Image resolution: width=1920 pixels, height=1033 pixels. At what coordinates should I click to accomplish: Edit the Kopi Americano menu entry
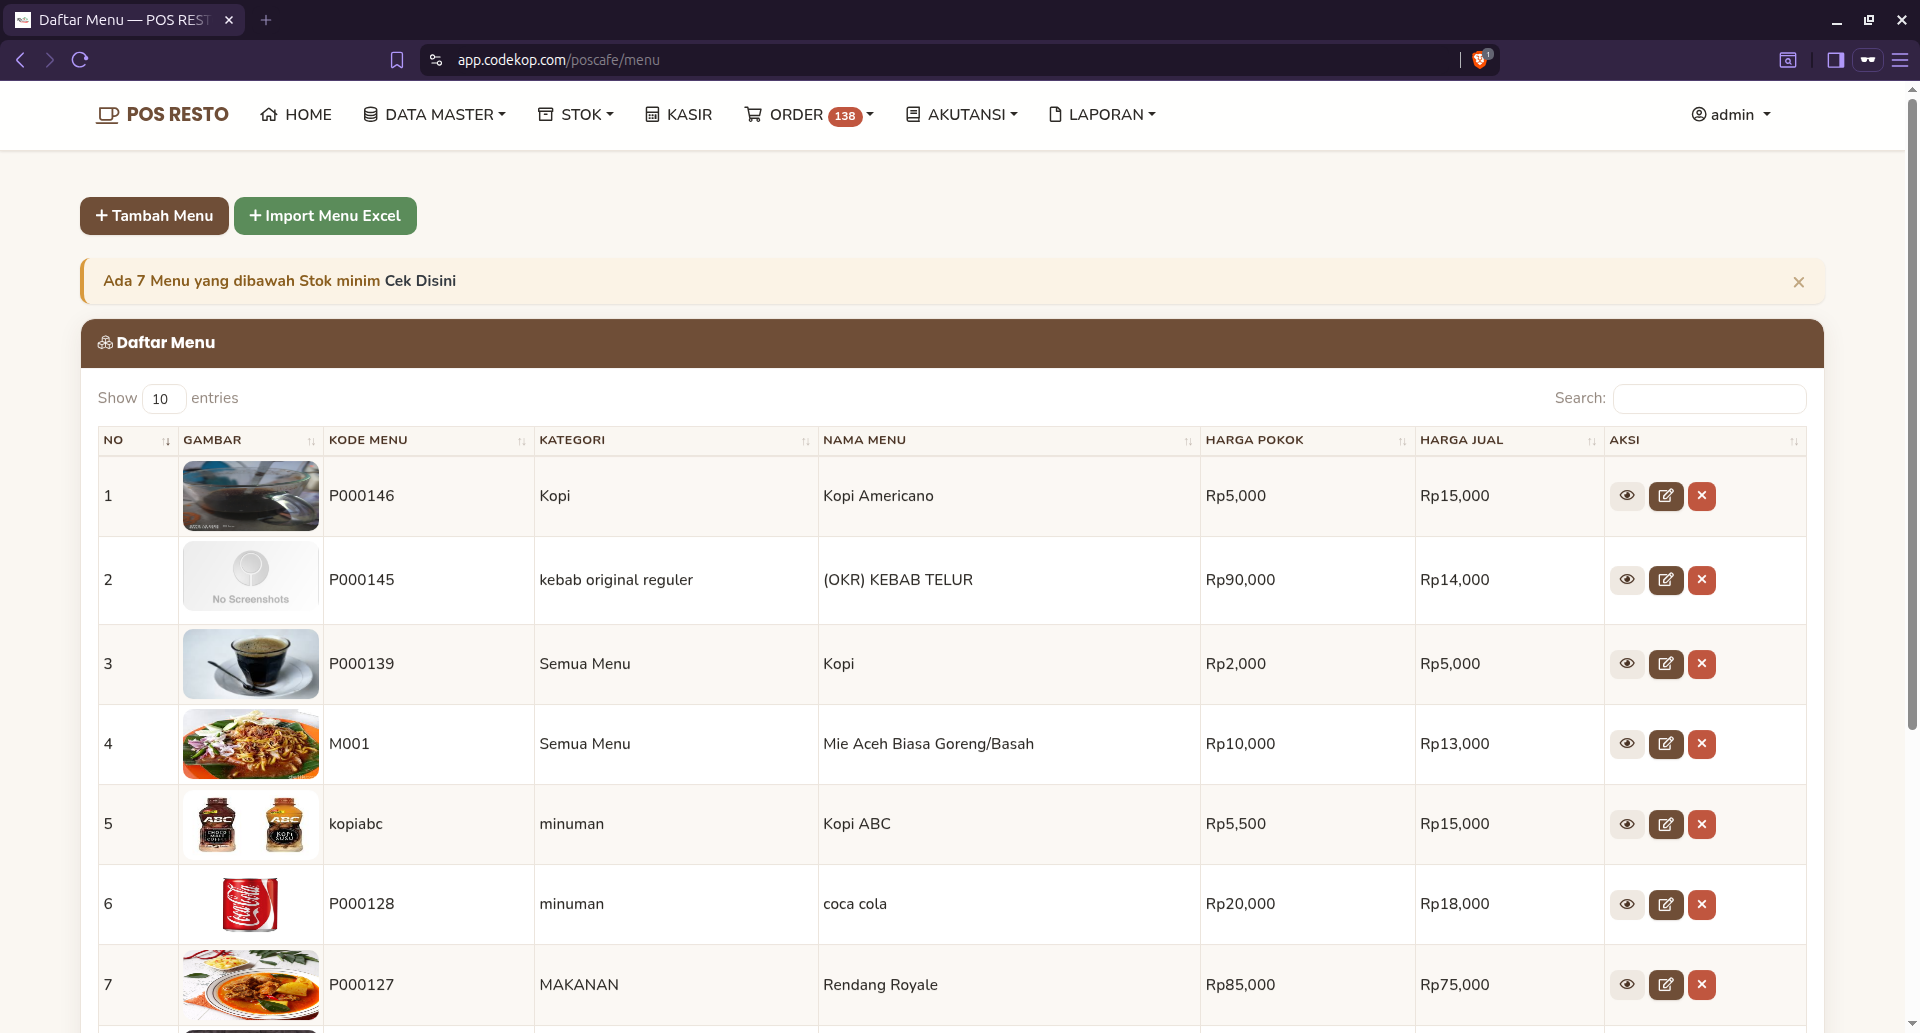(x=1666, y=496)
